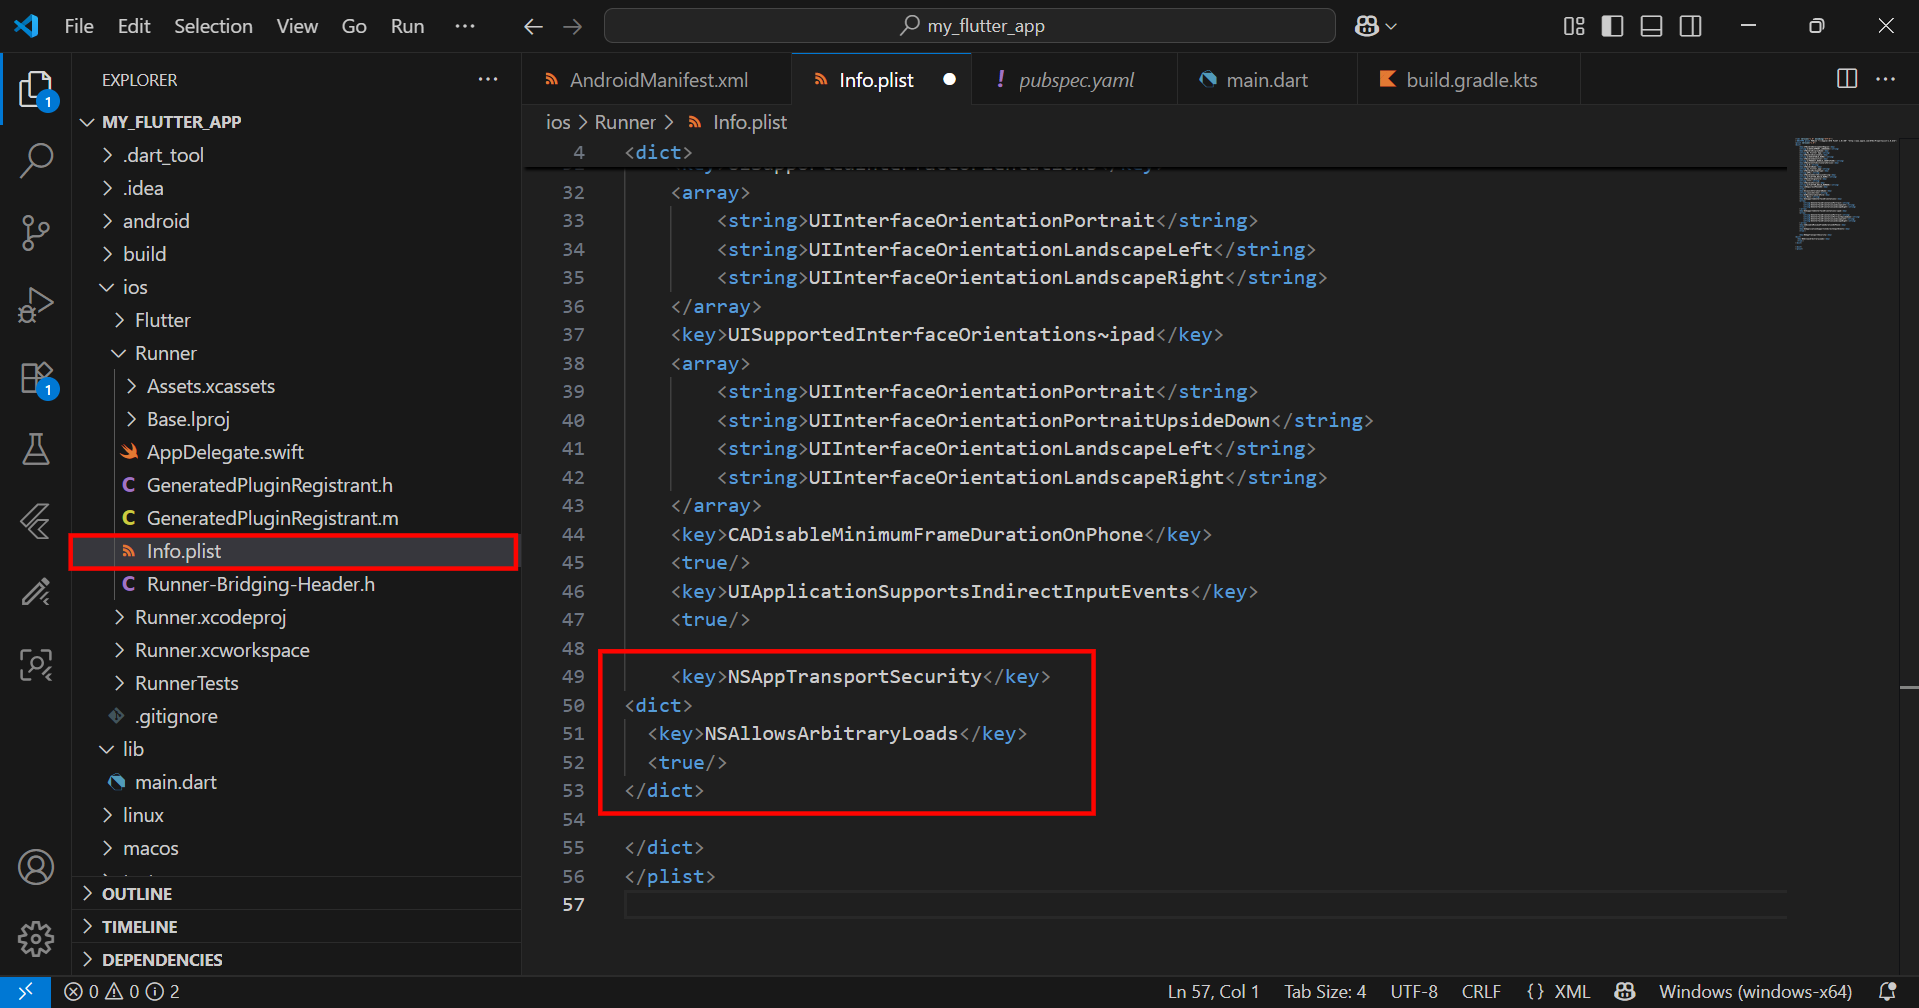Open the Selection menu
1919x1008 pixels.
tap(213, 26)
